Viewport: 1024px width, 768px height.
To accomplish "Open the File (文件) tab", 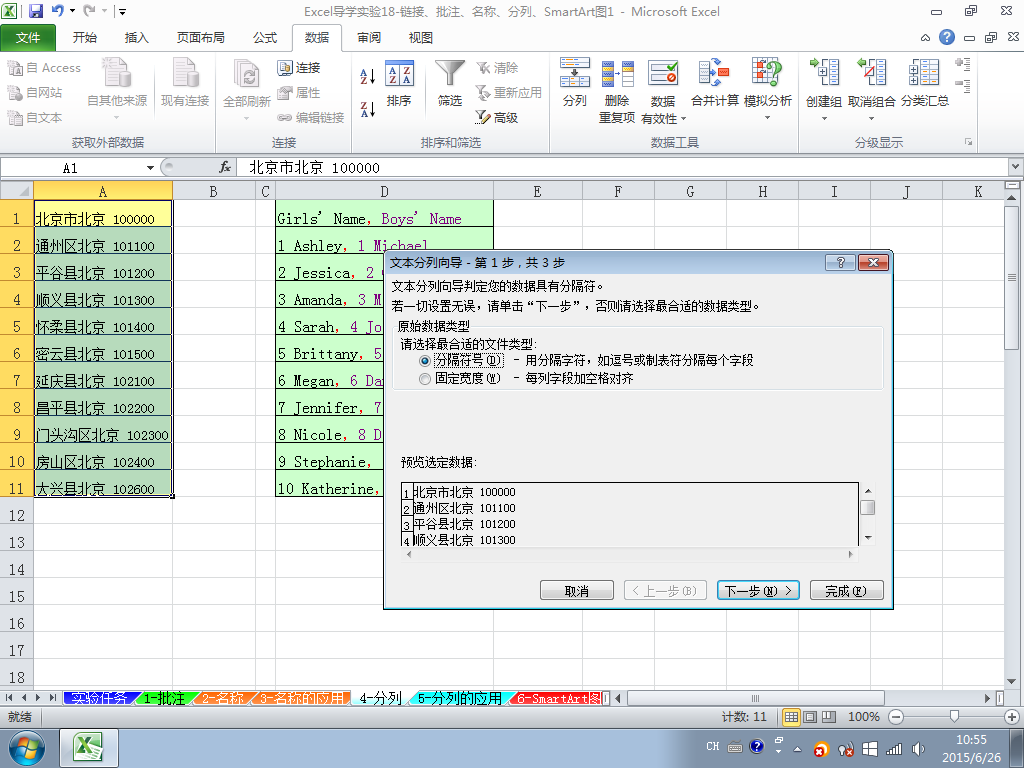I will tap(28, 38).
